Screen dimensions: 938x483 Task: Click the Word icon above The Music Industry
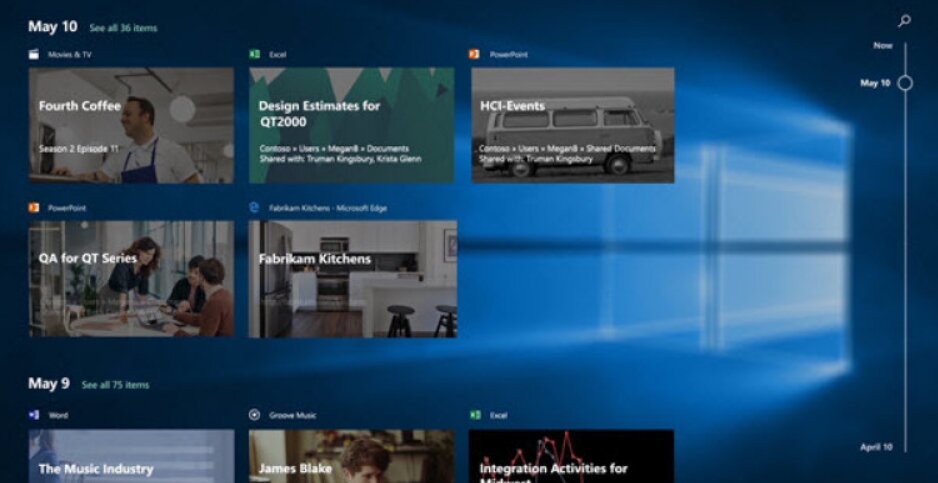34,415
